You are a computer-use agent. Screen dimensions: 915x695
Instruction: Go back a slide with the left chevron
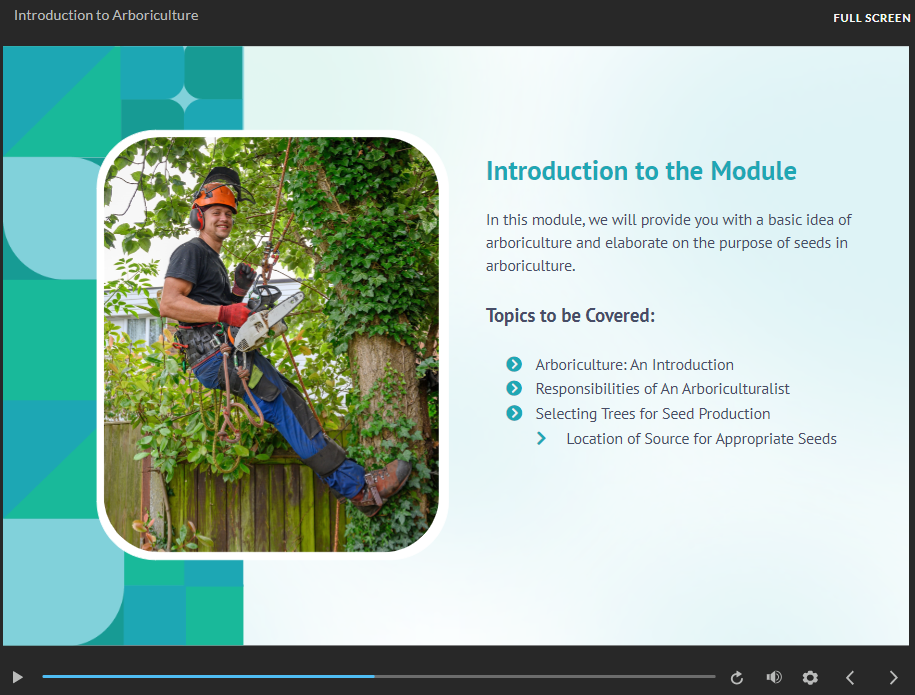coord(851,677)
